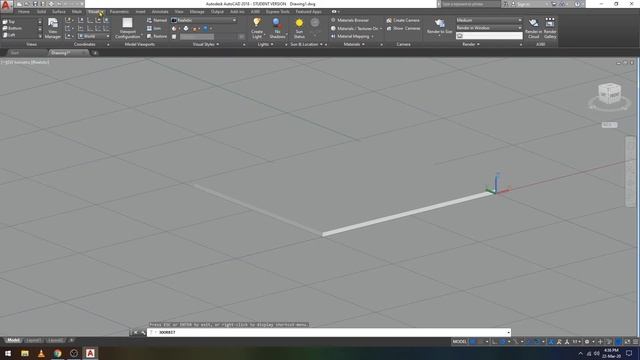Open Sun Status
This screenshot has height=360, width=640.
[299, 28]
